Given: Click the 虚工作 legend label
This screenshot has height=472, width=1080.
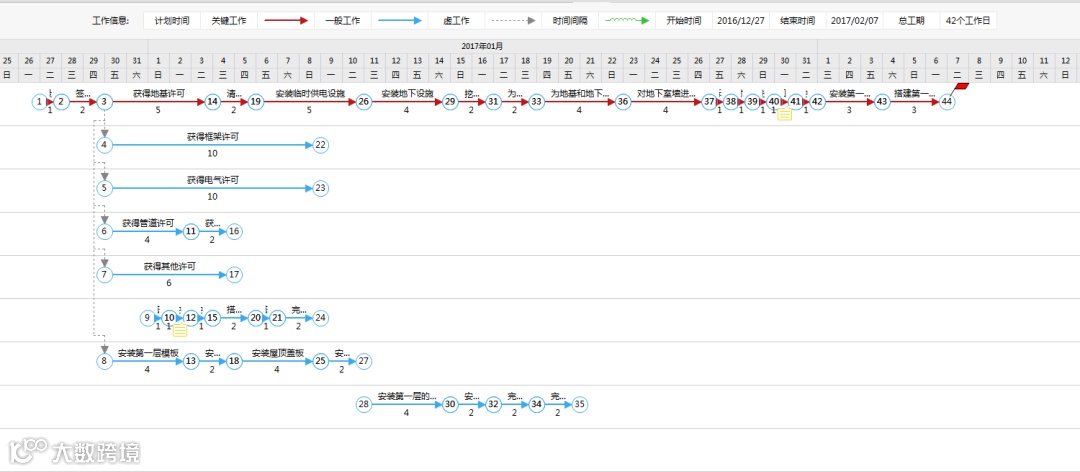Looking at the screenshot, I should click(x=457, y=21).
